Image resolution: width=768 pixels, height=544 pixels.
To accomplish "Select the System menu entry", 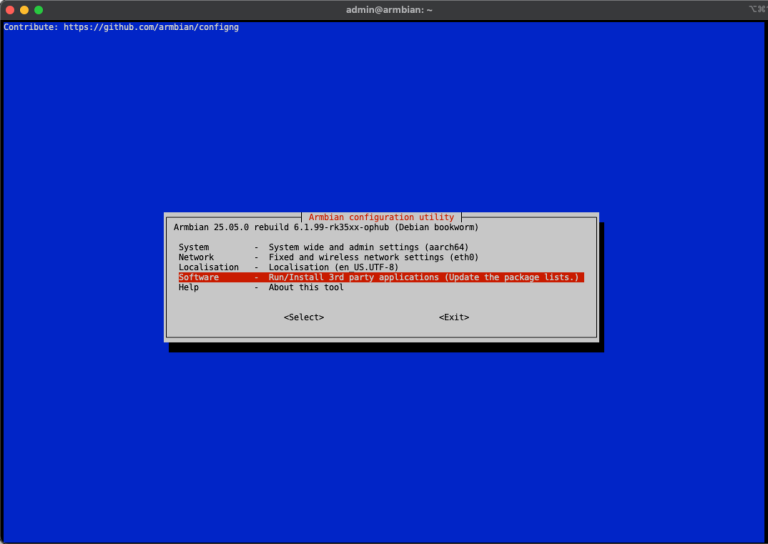I will pos(194,247).
